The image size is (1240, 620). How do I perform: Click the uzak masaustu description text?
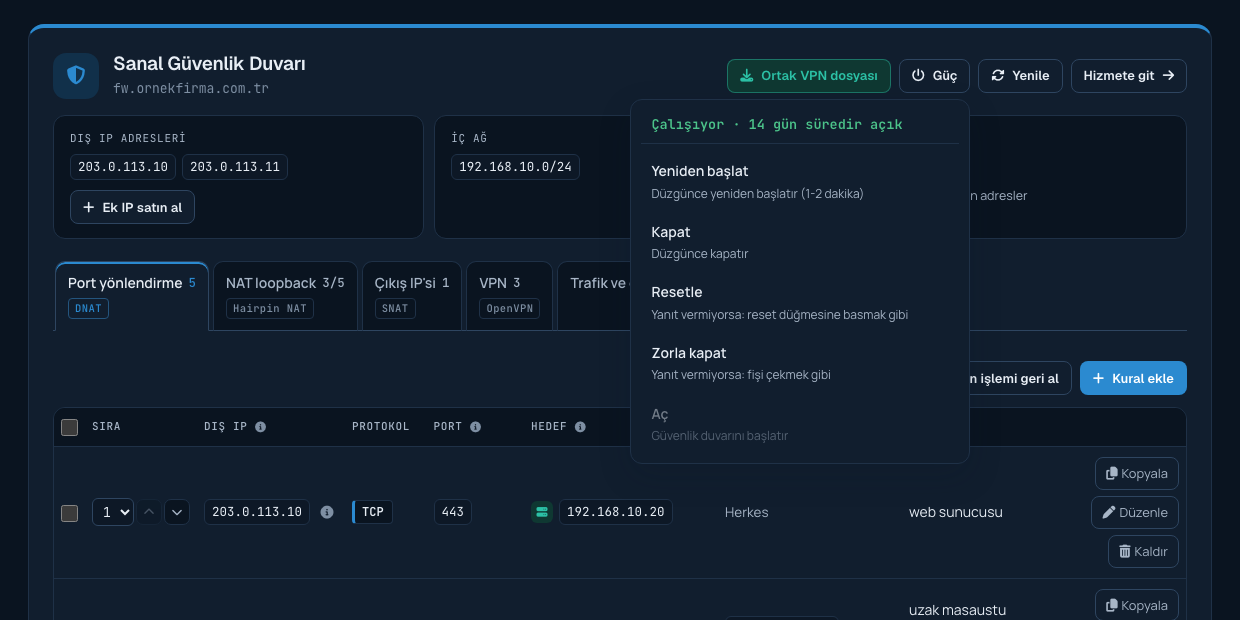(957, 610)
